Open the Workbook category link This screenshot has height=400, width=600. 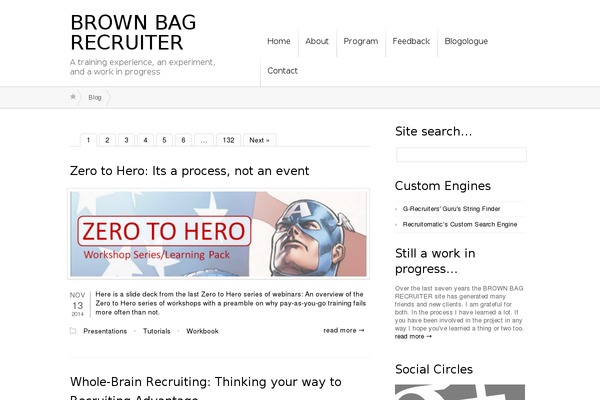[x=202, y=331]
